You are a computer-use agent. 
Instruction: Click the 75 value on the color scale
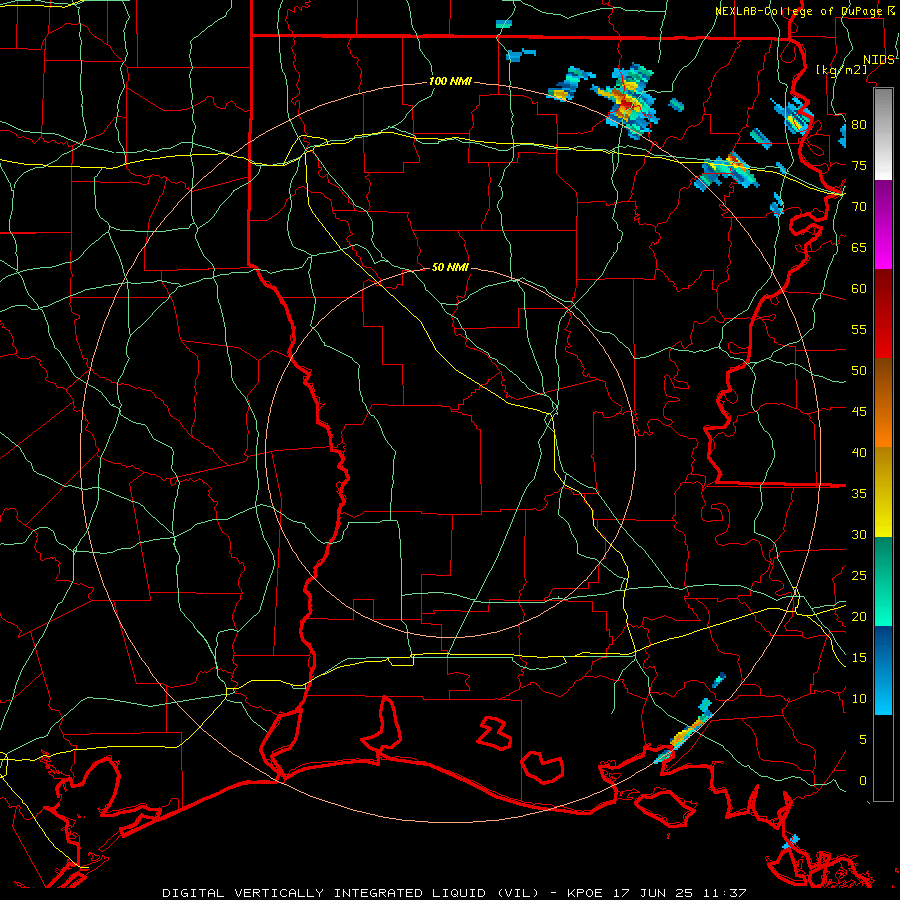[x=859, y=165]
